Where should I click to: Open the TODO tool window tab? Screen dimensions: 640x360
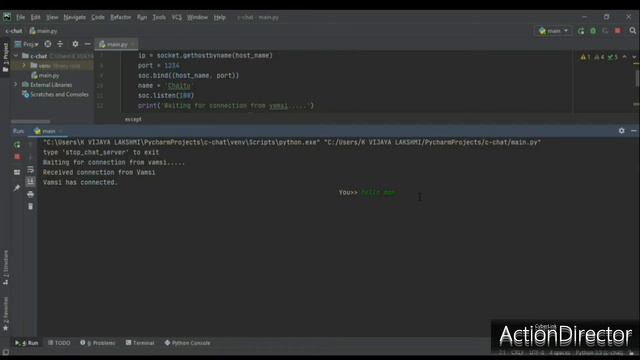59,343
